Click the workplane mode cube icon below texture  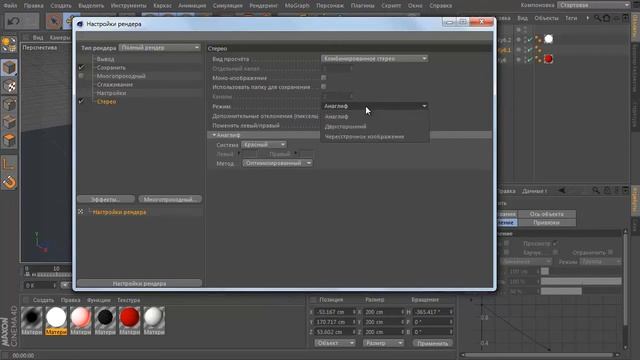9,104
